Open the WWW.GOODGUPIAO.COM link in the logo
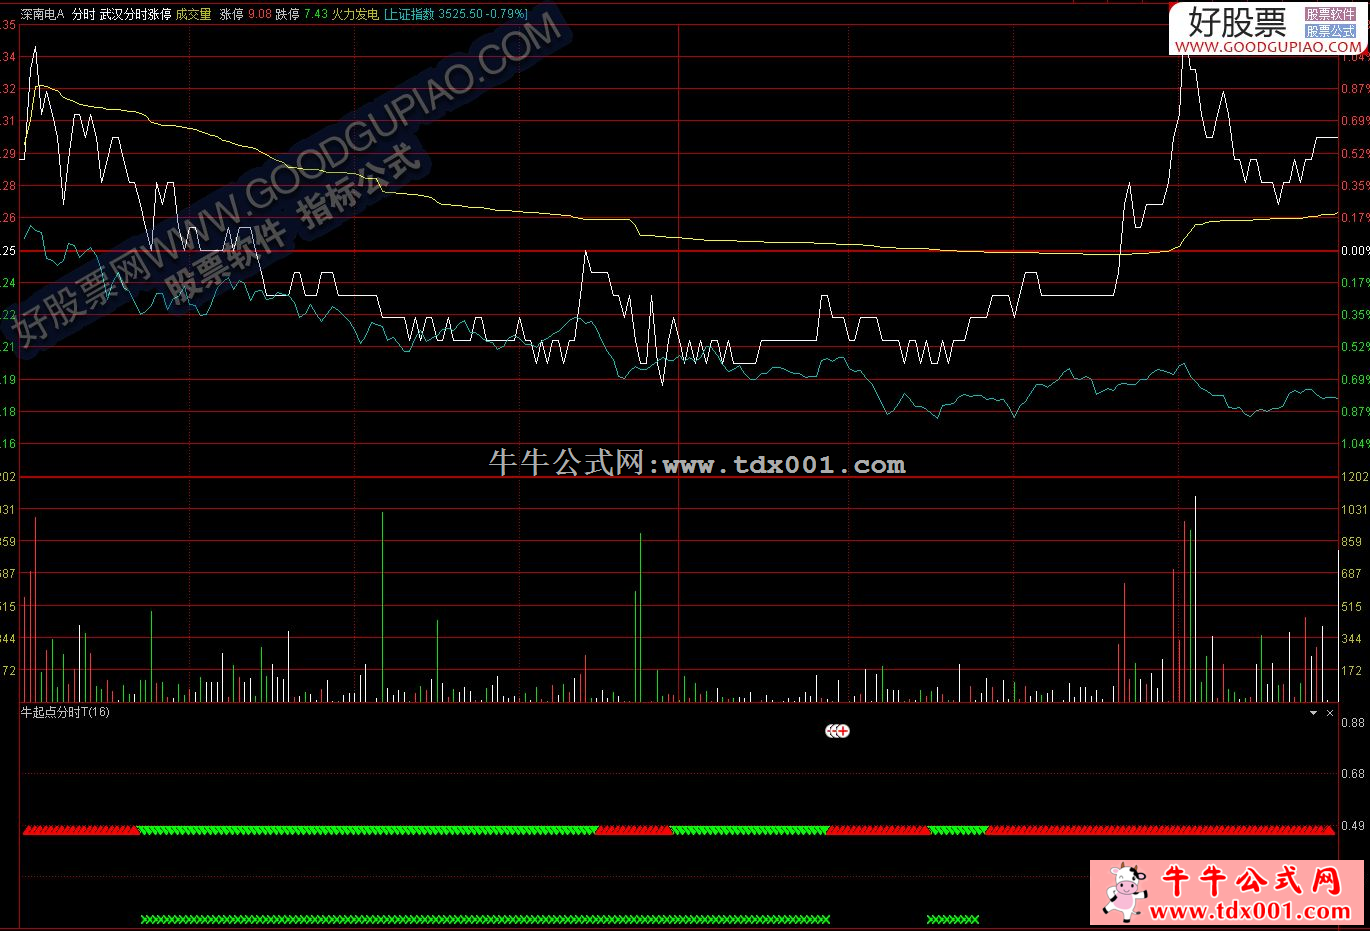This screenshot has height=931, width=1370. click(x=1267, y=47)
